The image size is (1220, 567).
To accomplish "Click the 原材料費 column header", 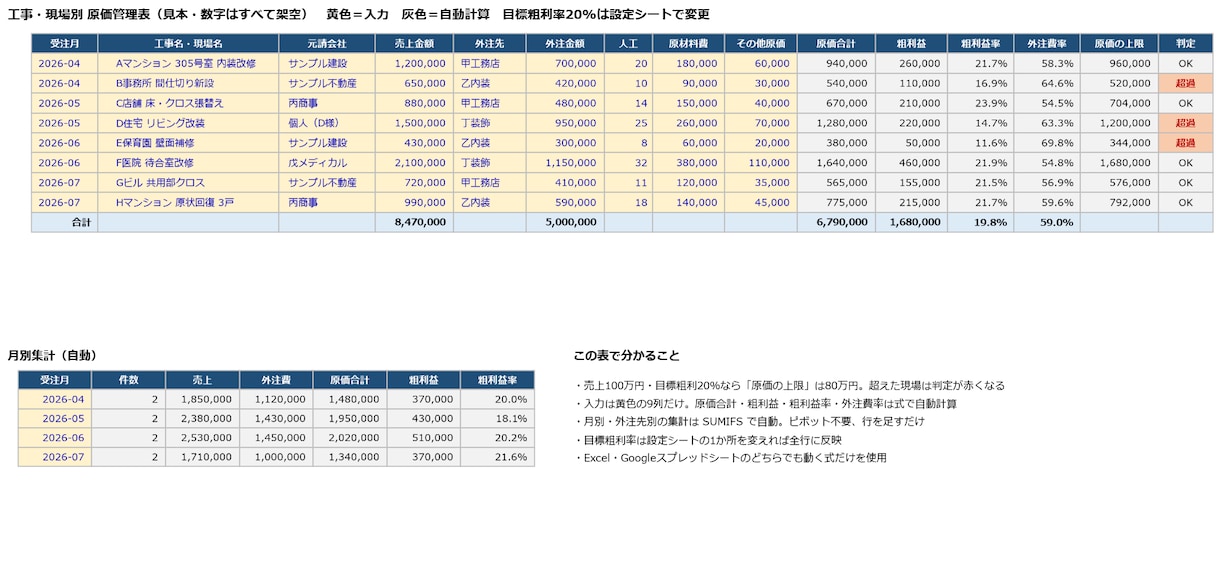I will coord(688,44).
